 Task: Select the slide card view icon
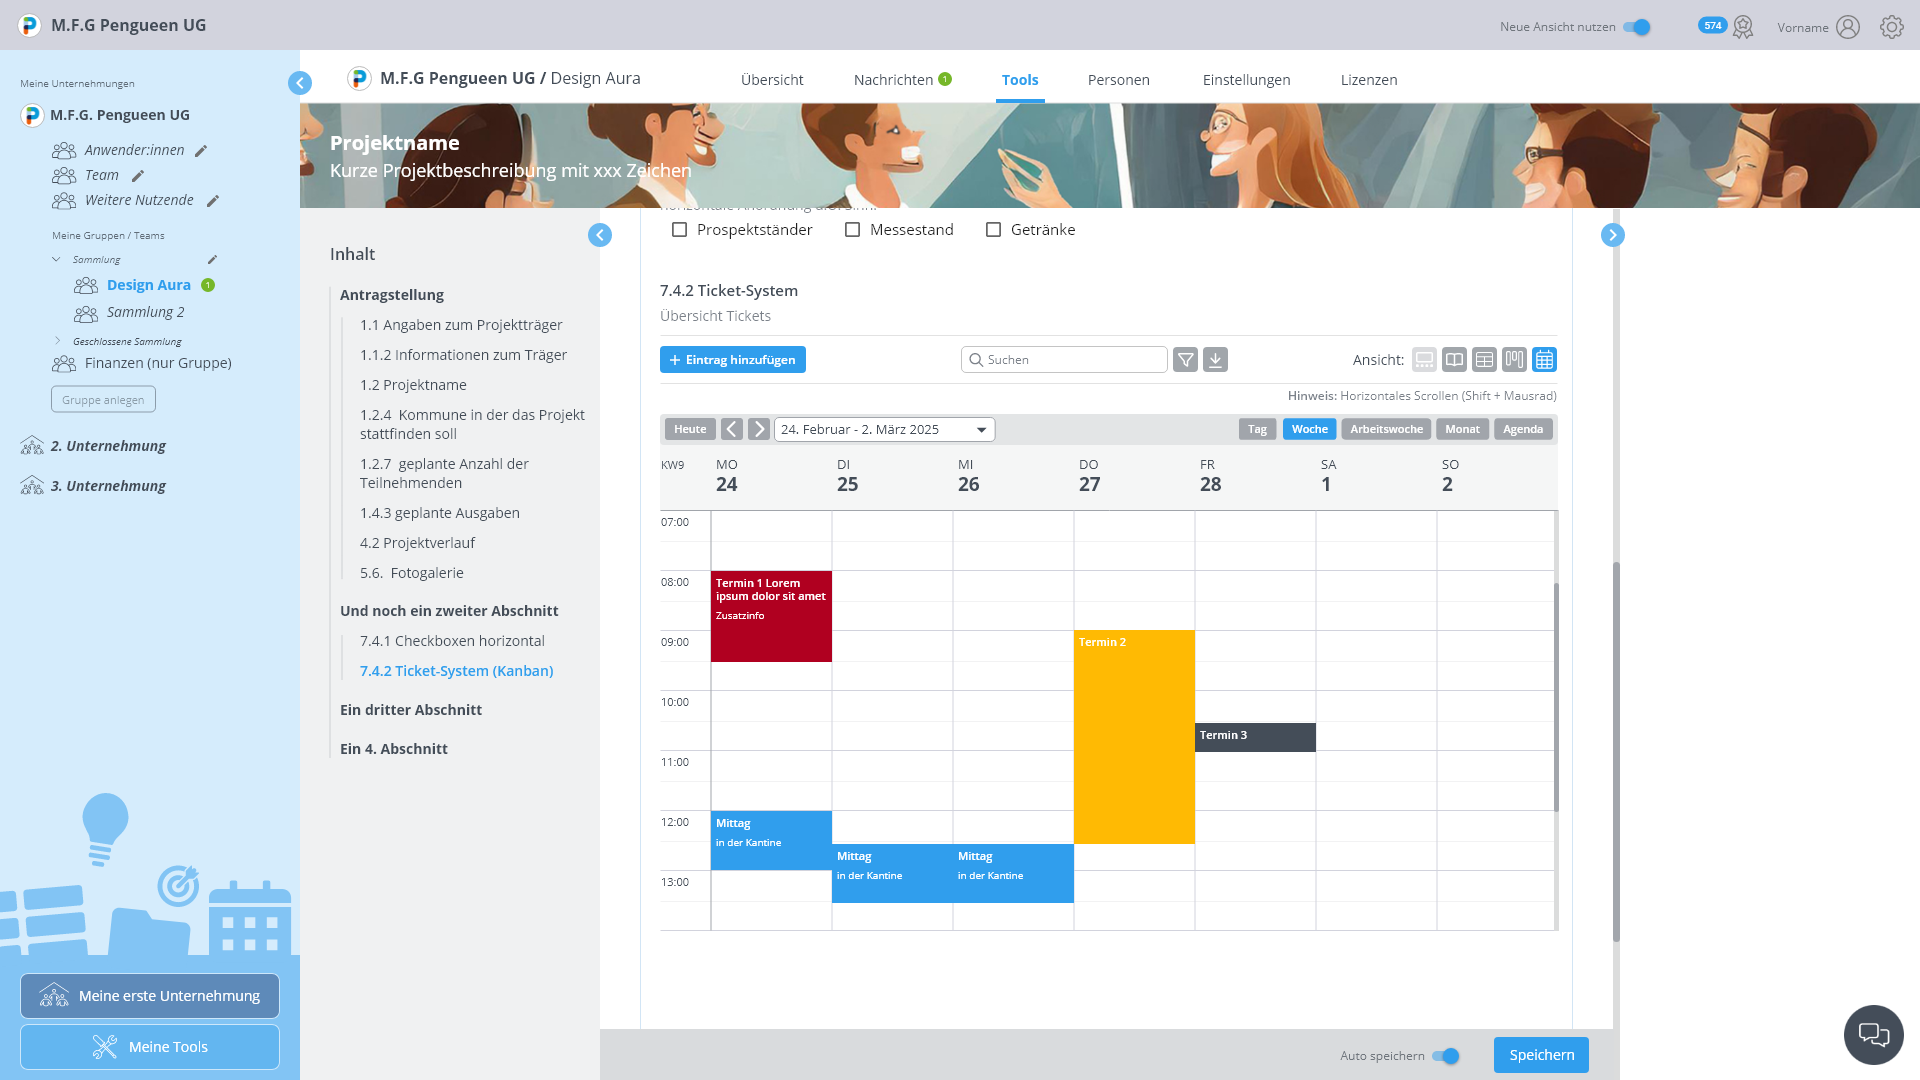(1424, 360)
